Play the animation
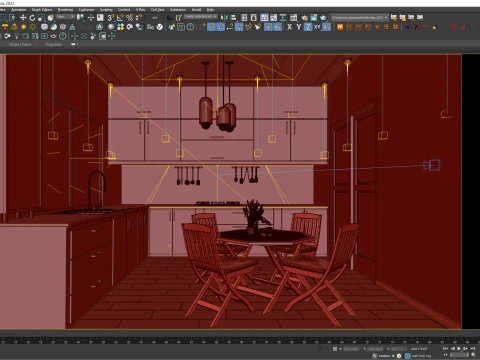Viewport: 480px width, 360px height. [459, 349]
